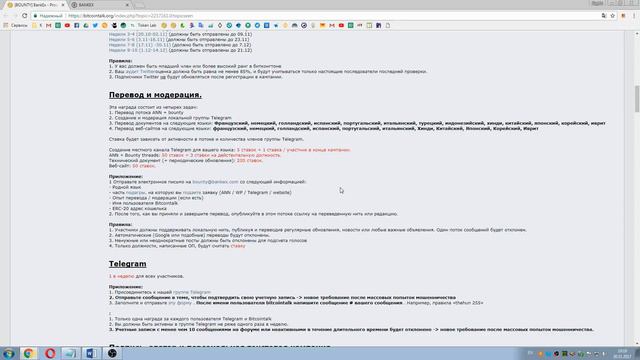Open the Недели 9-10 link
Screen dimensions: 640x360
pyautogui.click(x=138, y=50)
